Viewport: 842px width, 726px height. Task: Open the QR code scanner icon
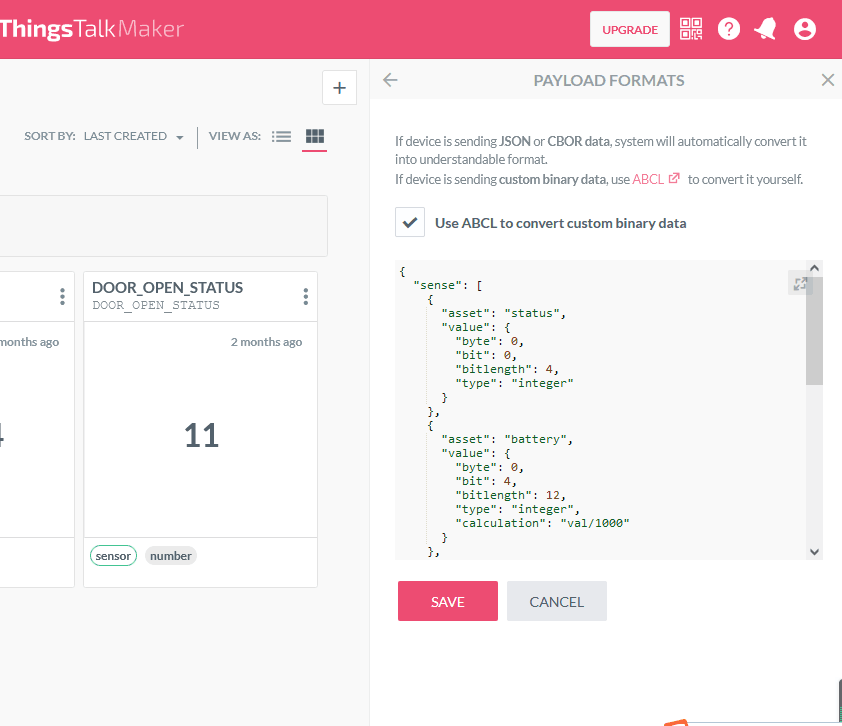(x=691, y=29)
